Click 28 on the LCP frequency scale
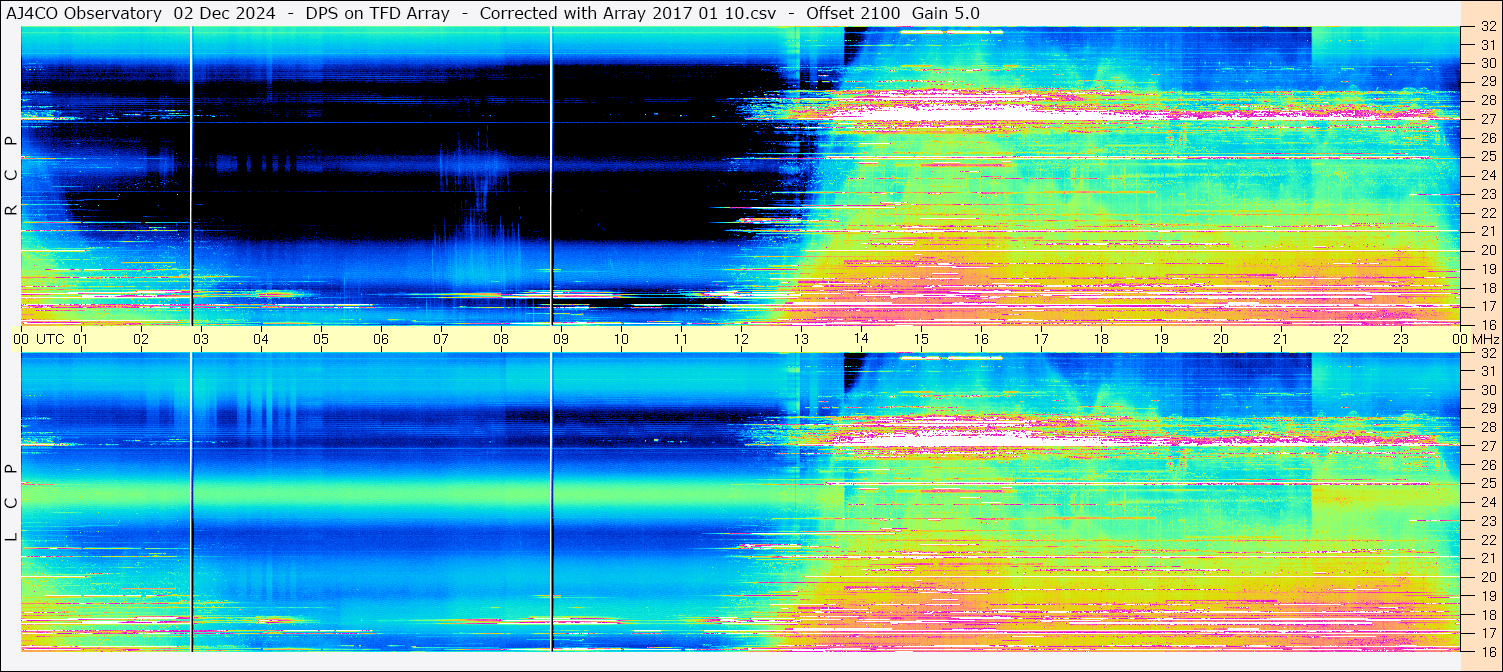The height and width of the screenshot is (672, 1503). tap(1488, 427)
